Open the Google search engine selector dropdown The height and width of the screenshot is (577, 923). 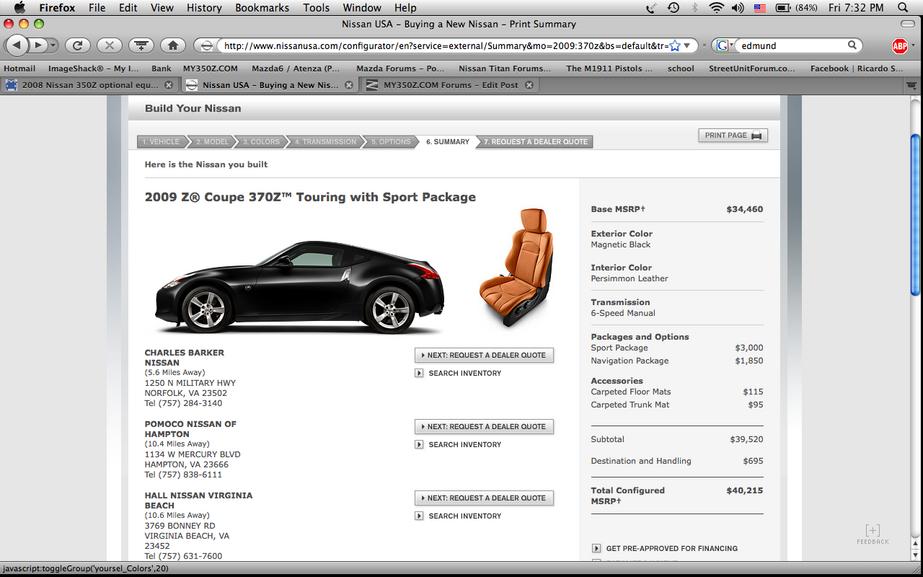(x=724, y=45)
